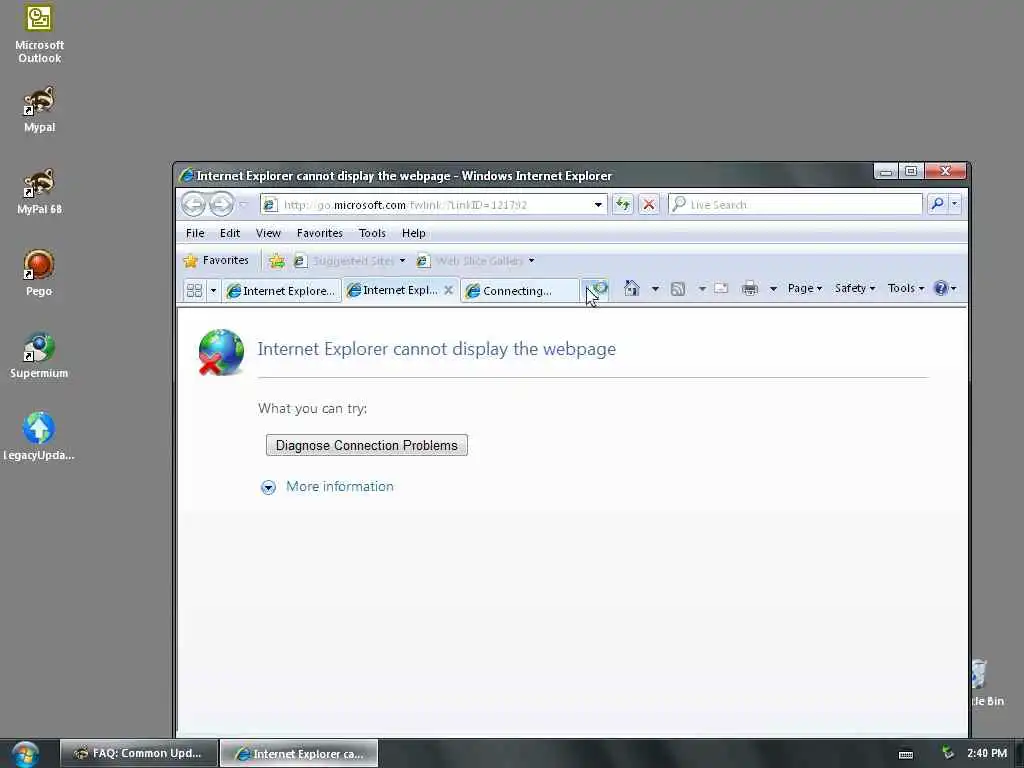Image resolution: width=1024 pixels, height=768 pixels.
Task: Open Microsoft Outlook desktop shortcut
Action: [39, 33]
